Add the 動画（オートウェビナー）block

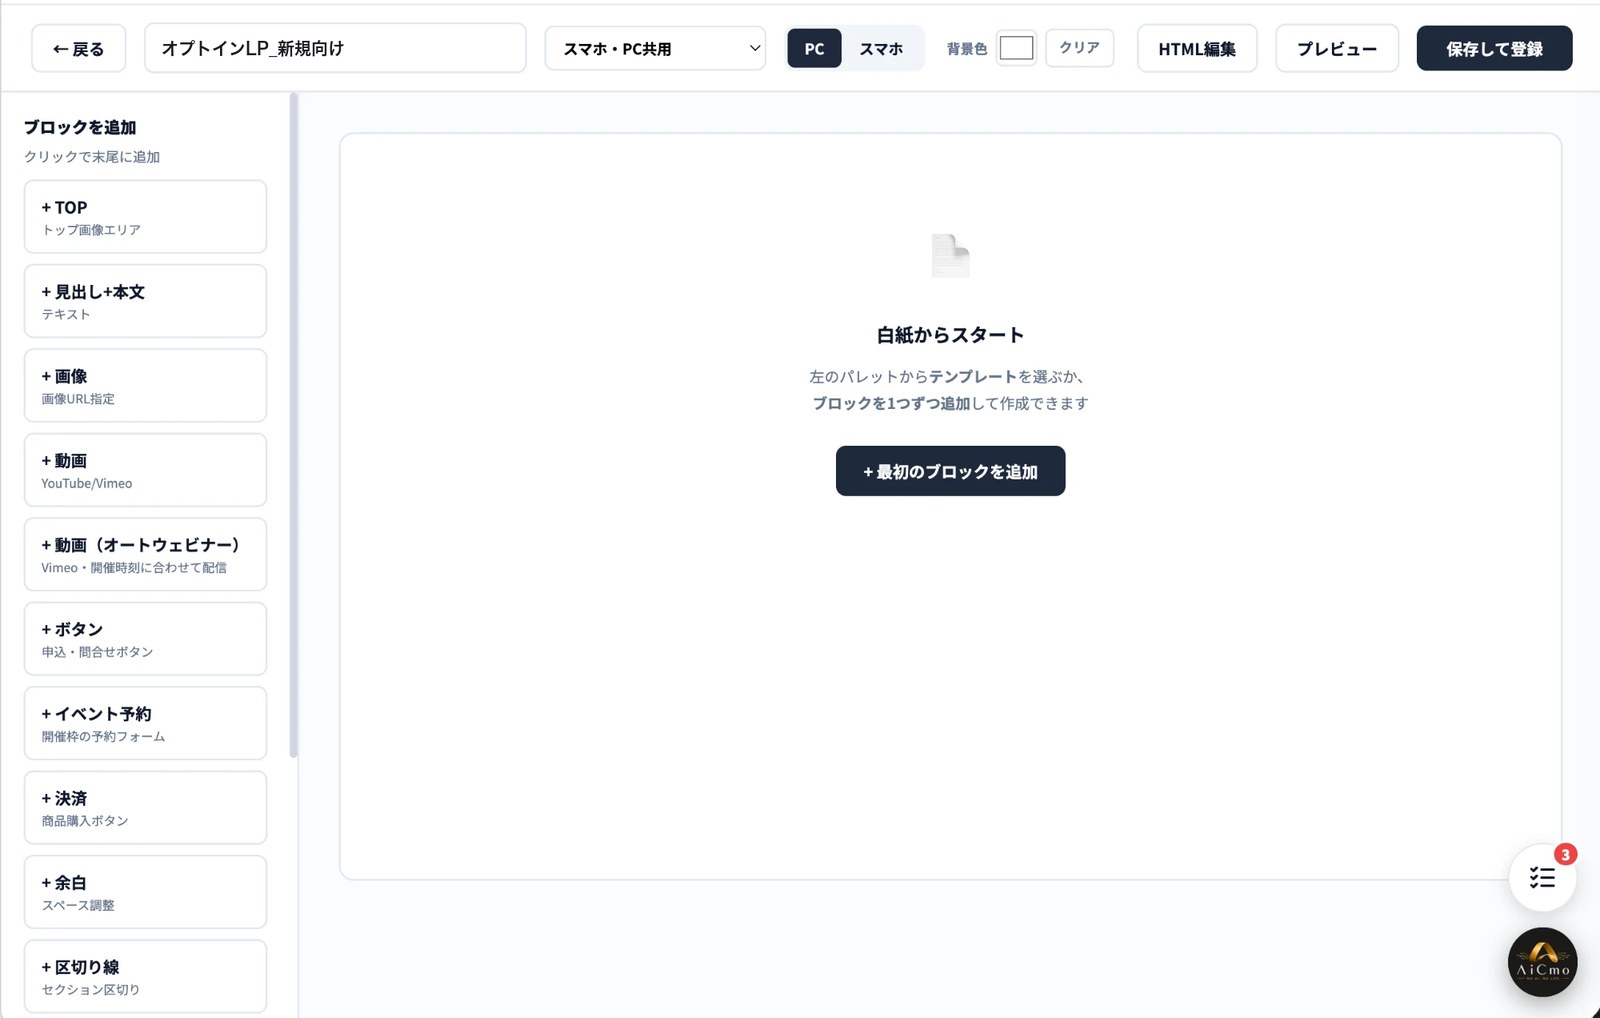click(x=145, y=555)
